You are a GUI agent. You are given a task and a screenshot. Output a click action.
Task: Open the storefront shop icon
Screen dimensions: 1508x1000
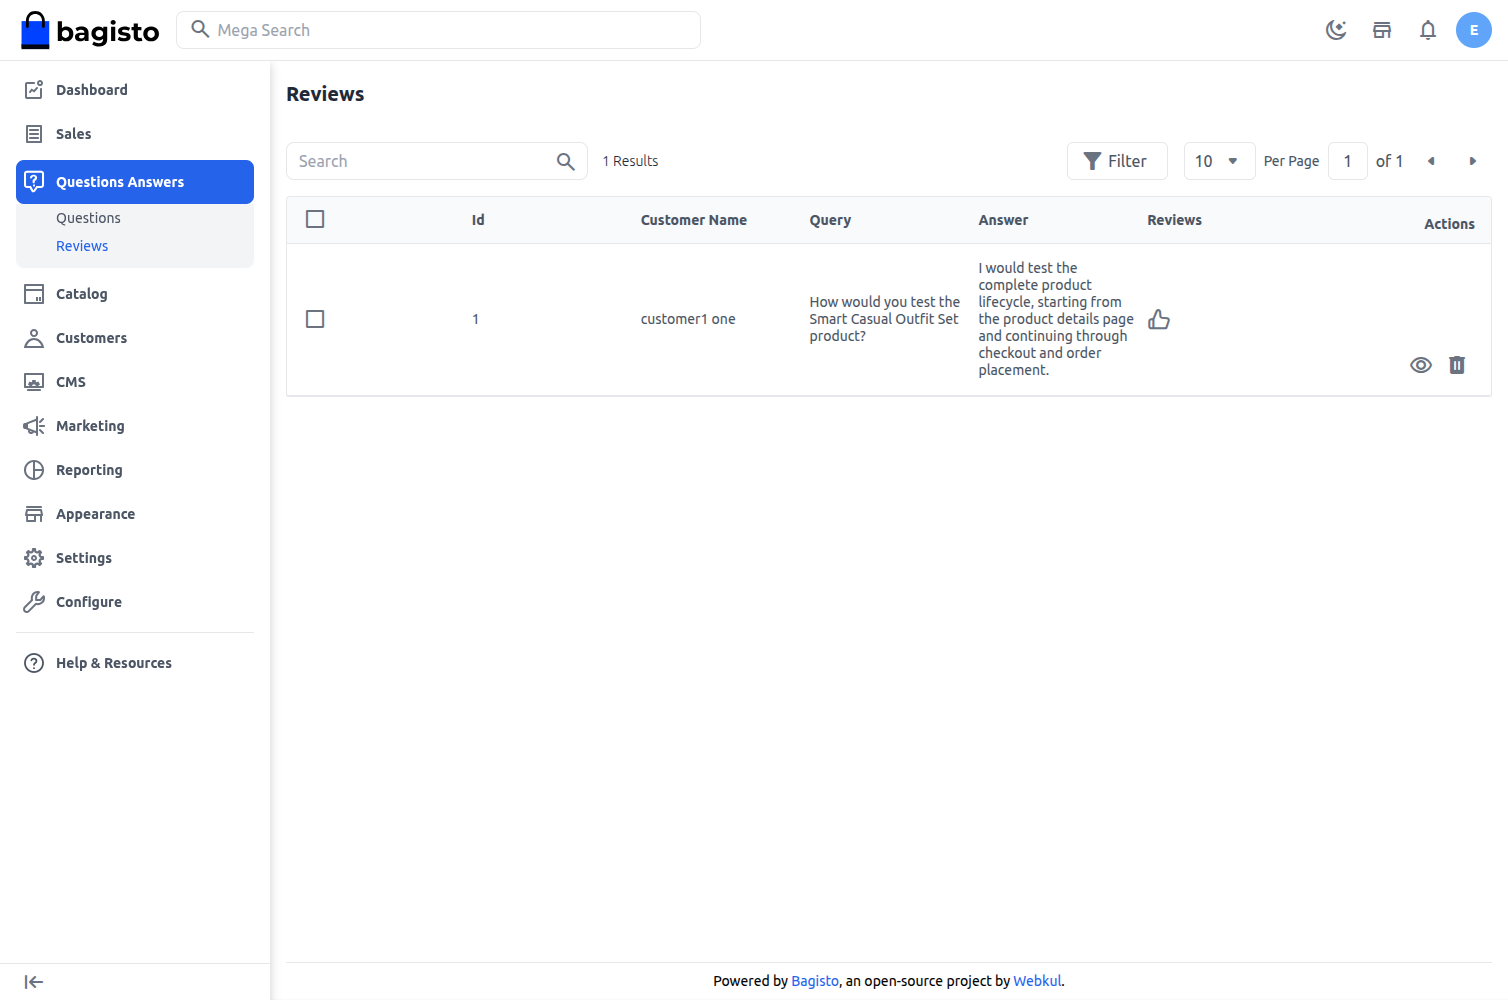pyautogui.click(x=1382, y=30)
